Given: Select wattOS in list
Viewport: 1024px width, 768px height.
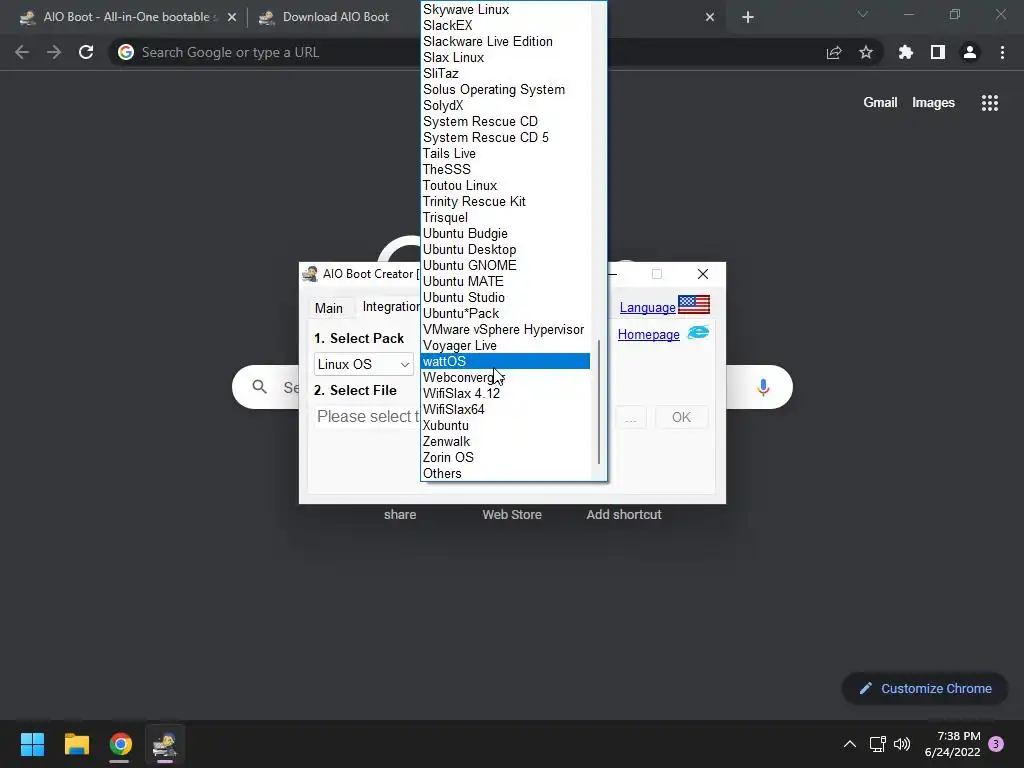Looking at the screenshot, I should point(505,361).
